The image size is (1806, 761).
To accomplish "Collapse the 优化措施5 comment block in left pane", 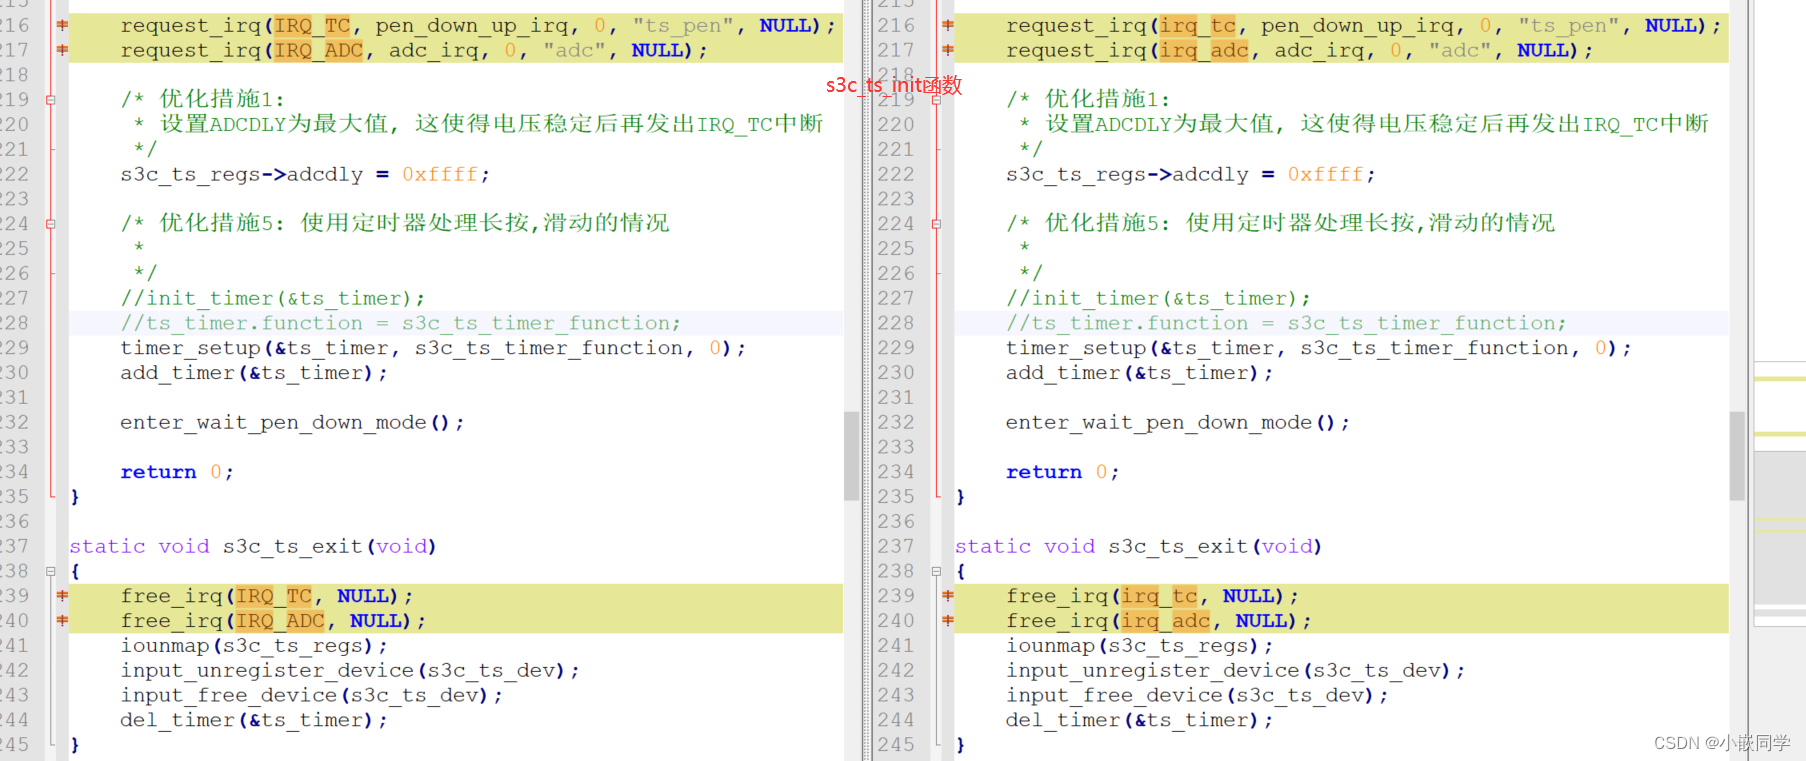I will pos(50,224).
